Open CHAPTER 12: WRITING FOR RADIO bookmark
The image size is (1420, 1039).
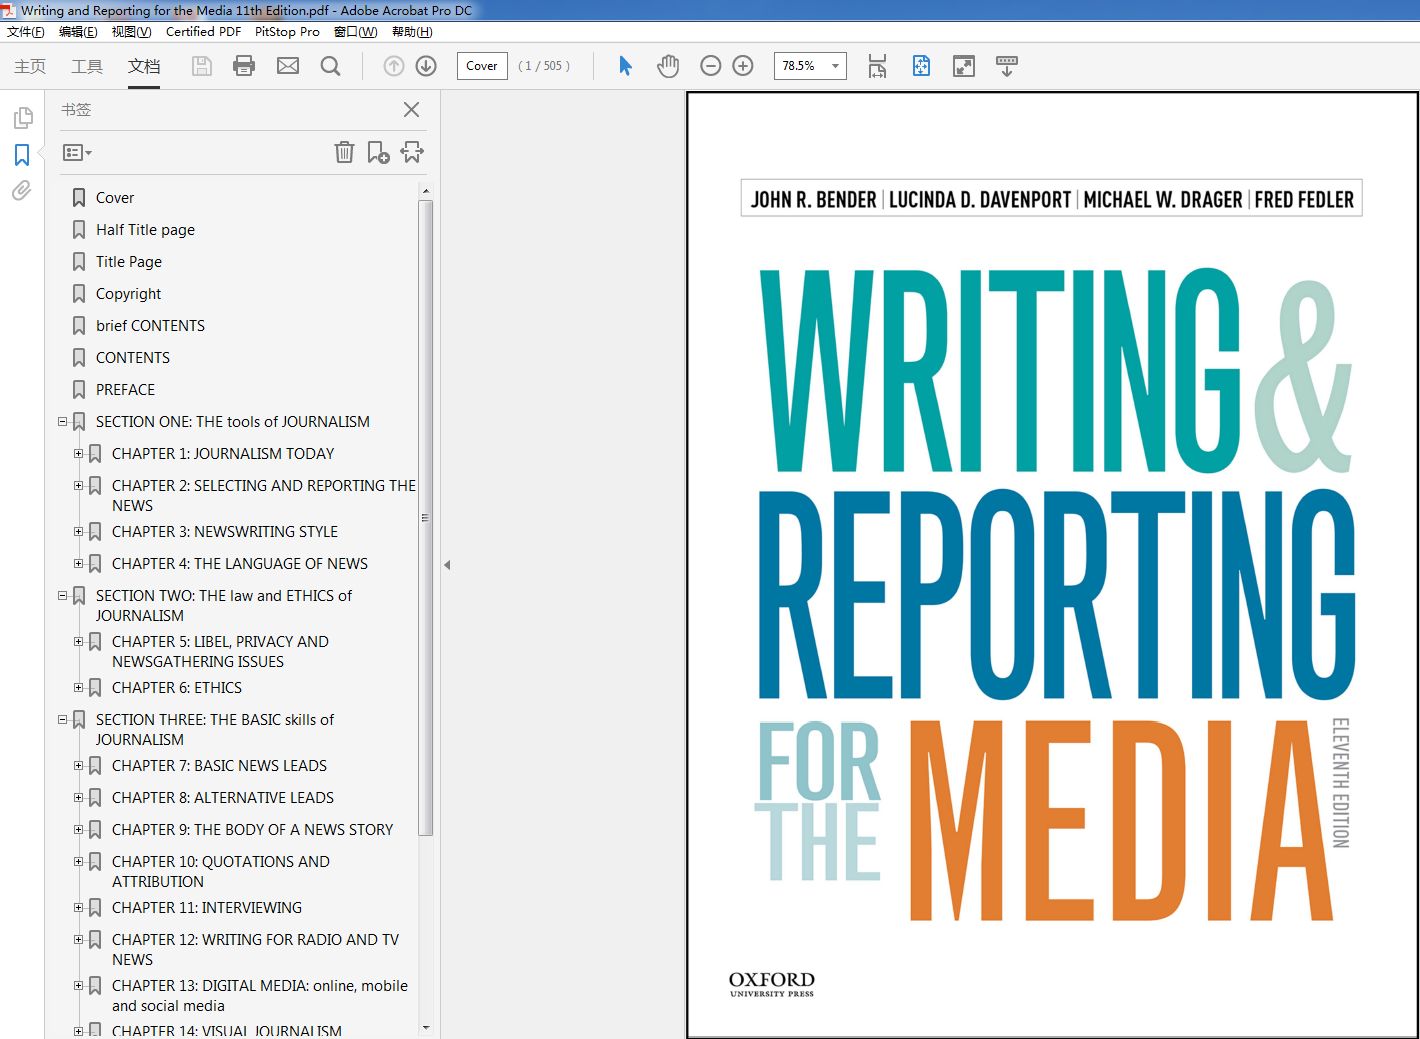255,950
